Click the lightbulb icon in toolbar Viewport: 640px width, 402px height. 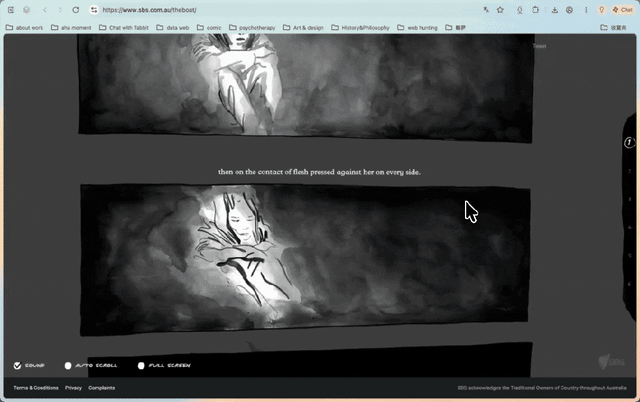601,10
